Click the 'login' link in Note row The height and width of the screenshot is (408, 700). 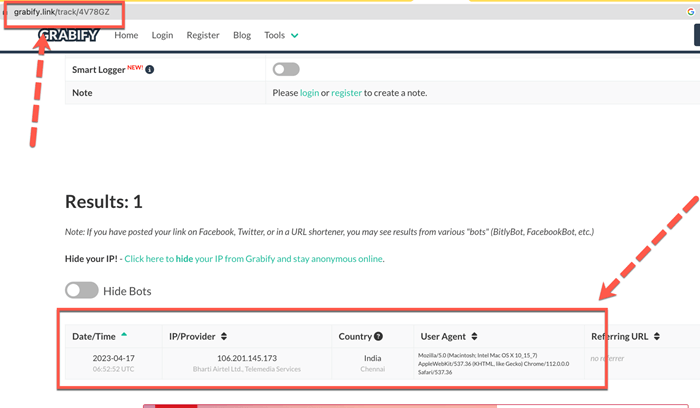(309, 93)
